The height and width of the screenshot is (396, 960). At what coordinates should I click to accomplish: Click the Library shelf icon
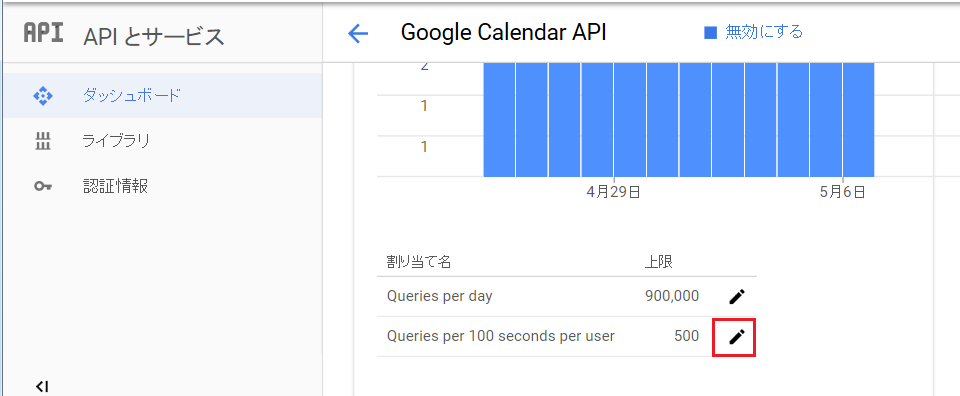[43, 141]
